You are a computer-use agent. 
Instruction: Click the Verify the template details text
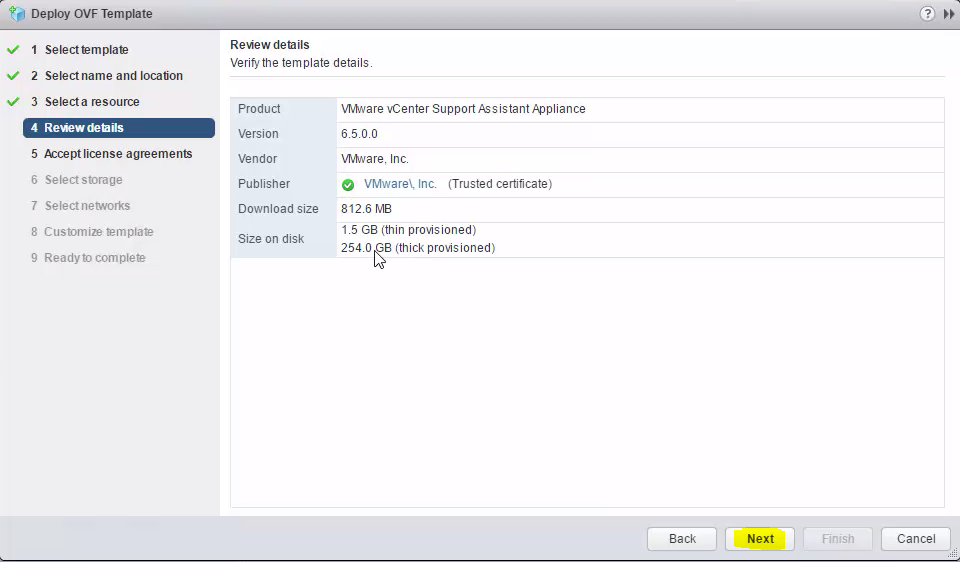coord(301,63)
